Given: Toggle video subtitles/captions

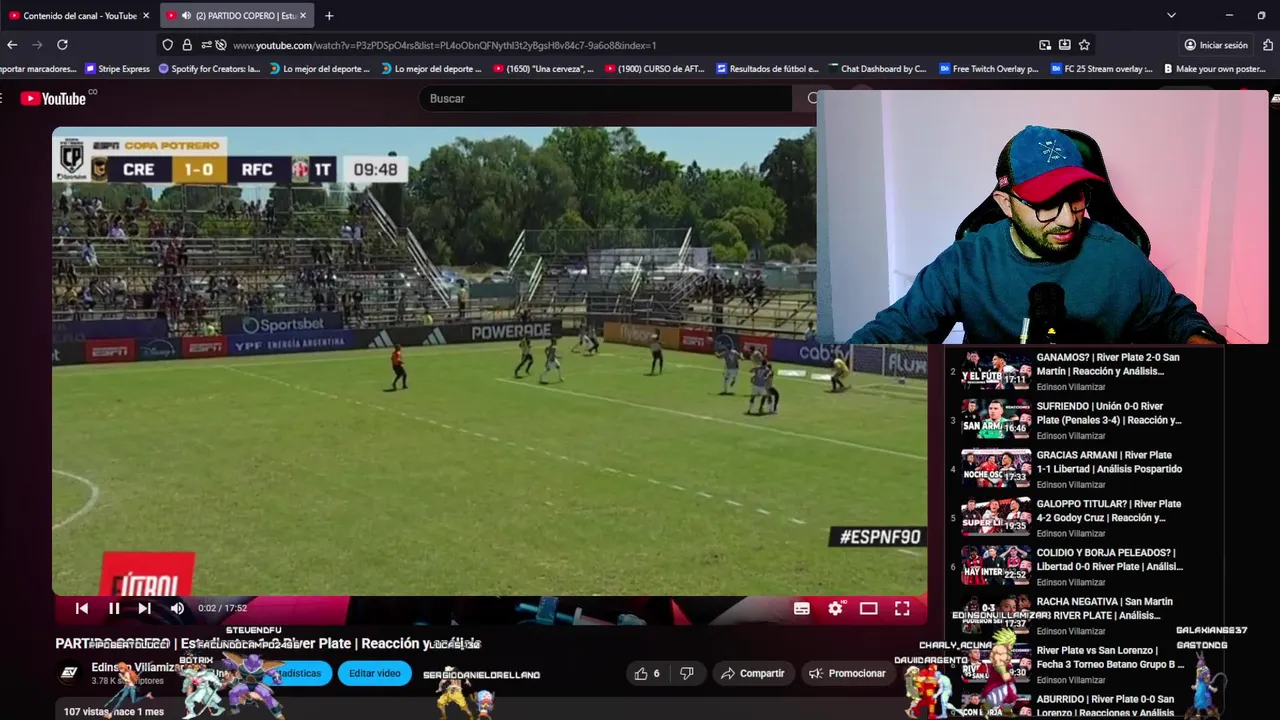Looking at the screenshot, I should click(801, 608).
